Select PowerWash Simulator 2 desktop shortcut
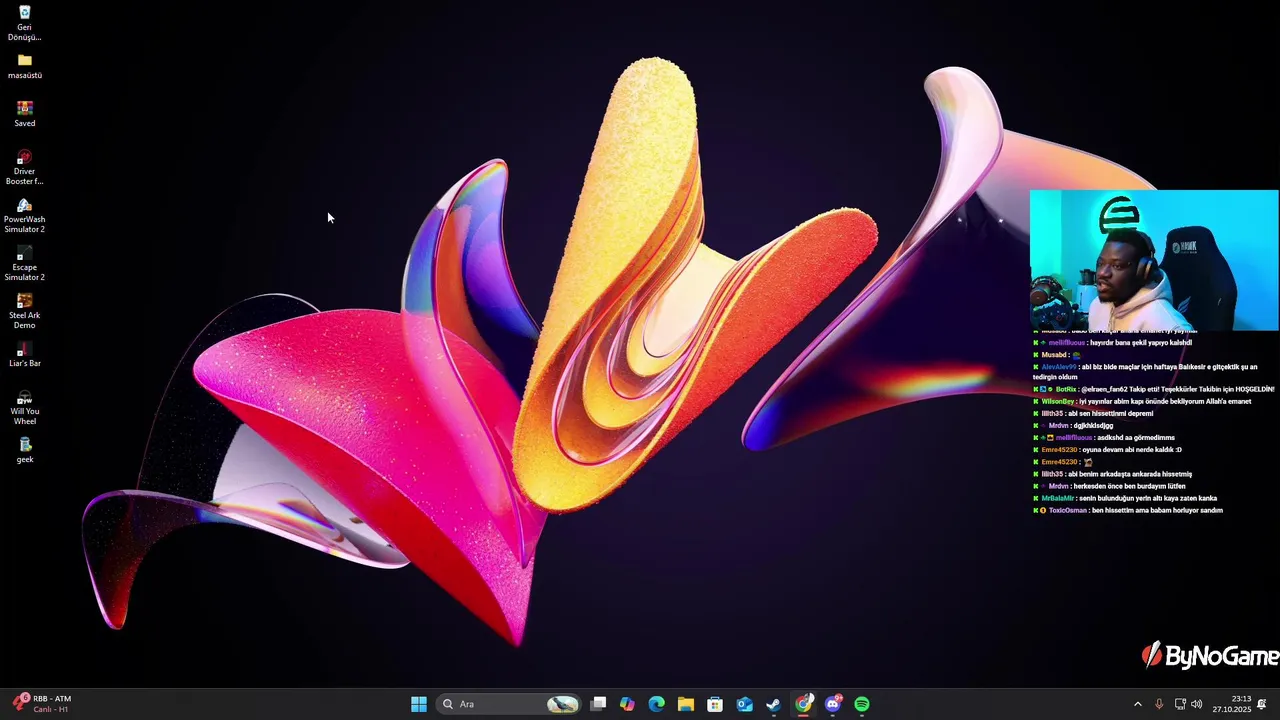Image resolution: width=1280 pixels, height=720 pixels. (25, 215)
